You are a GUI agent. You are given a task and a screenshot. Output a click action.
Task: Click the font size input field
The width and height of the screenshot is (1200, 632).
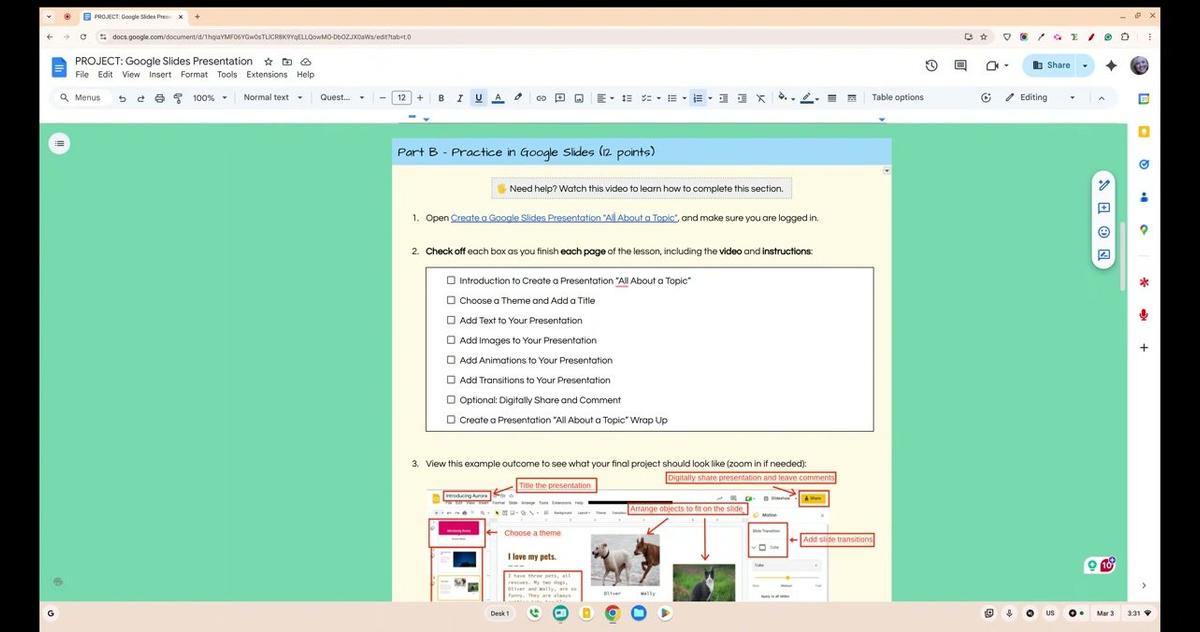[401, 98]
